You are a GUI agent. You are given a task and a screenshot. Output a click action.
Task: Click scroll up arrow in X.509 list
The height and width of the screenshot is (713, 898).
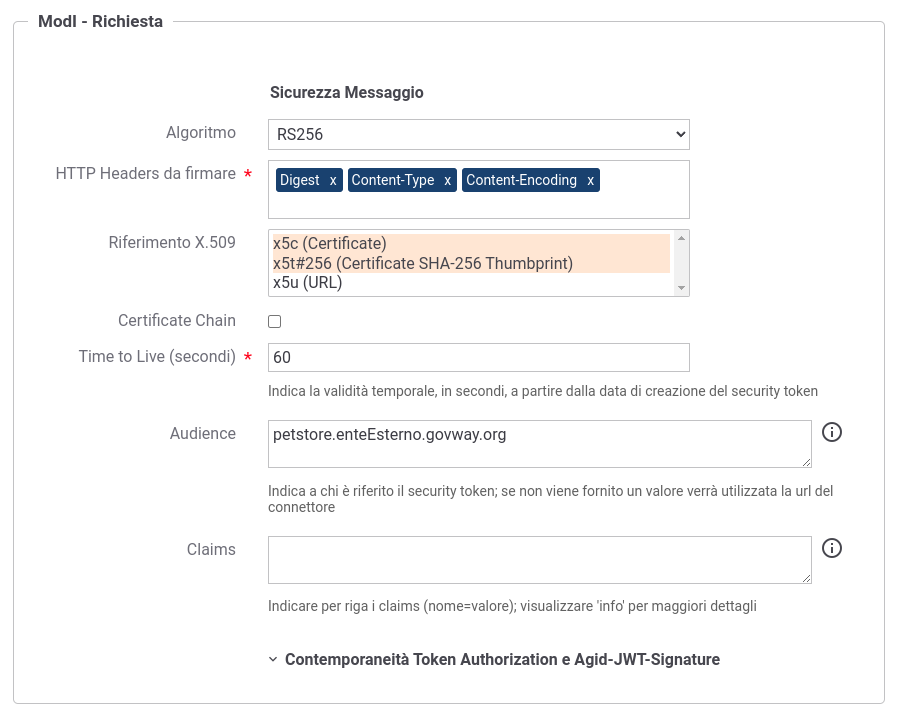[x=682, y=238]
